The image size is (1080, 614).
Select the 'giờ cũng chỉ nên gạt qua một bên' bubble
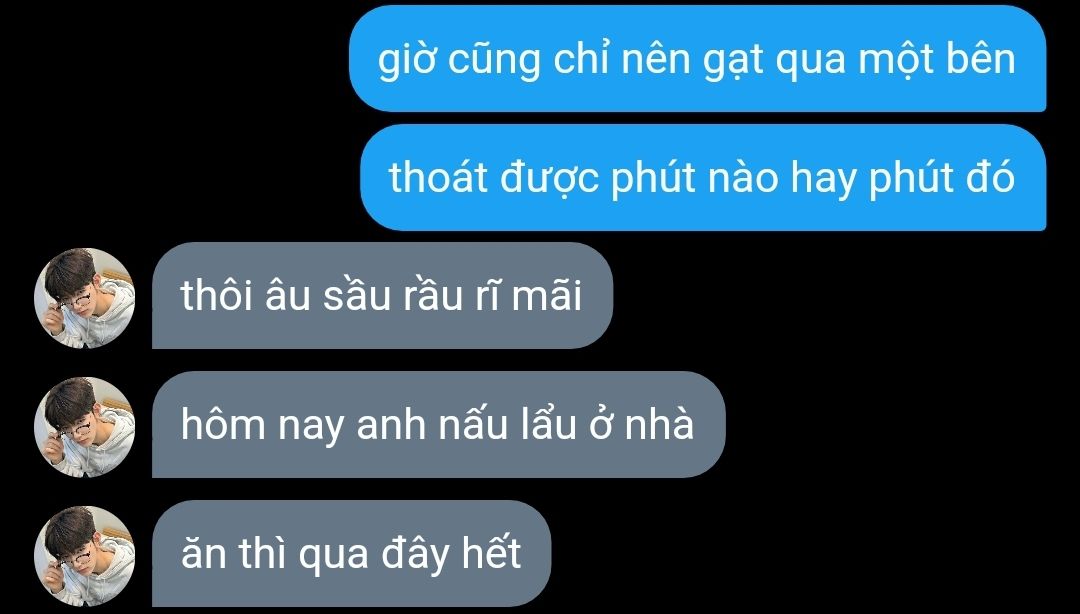(698, 59)
